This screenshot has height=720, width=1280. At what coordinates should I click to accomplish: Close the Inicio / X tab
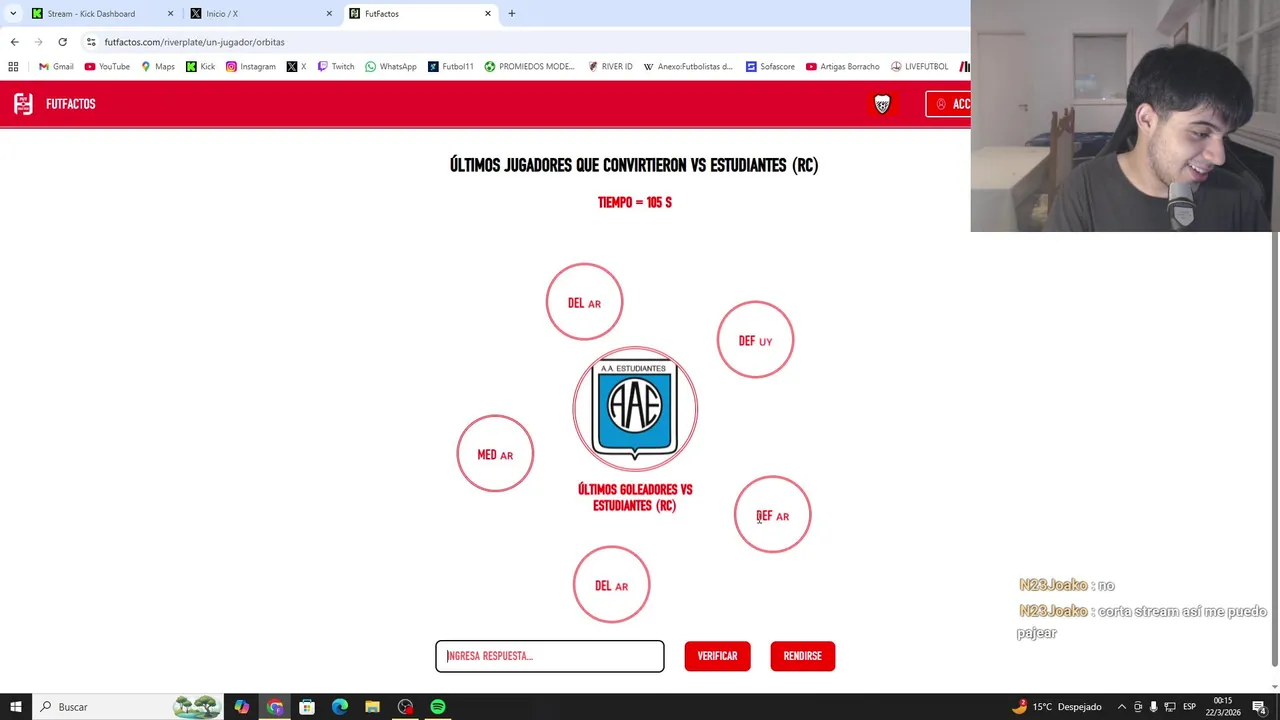(x=329, y=14)
